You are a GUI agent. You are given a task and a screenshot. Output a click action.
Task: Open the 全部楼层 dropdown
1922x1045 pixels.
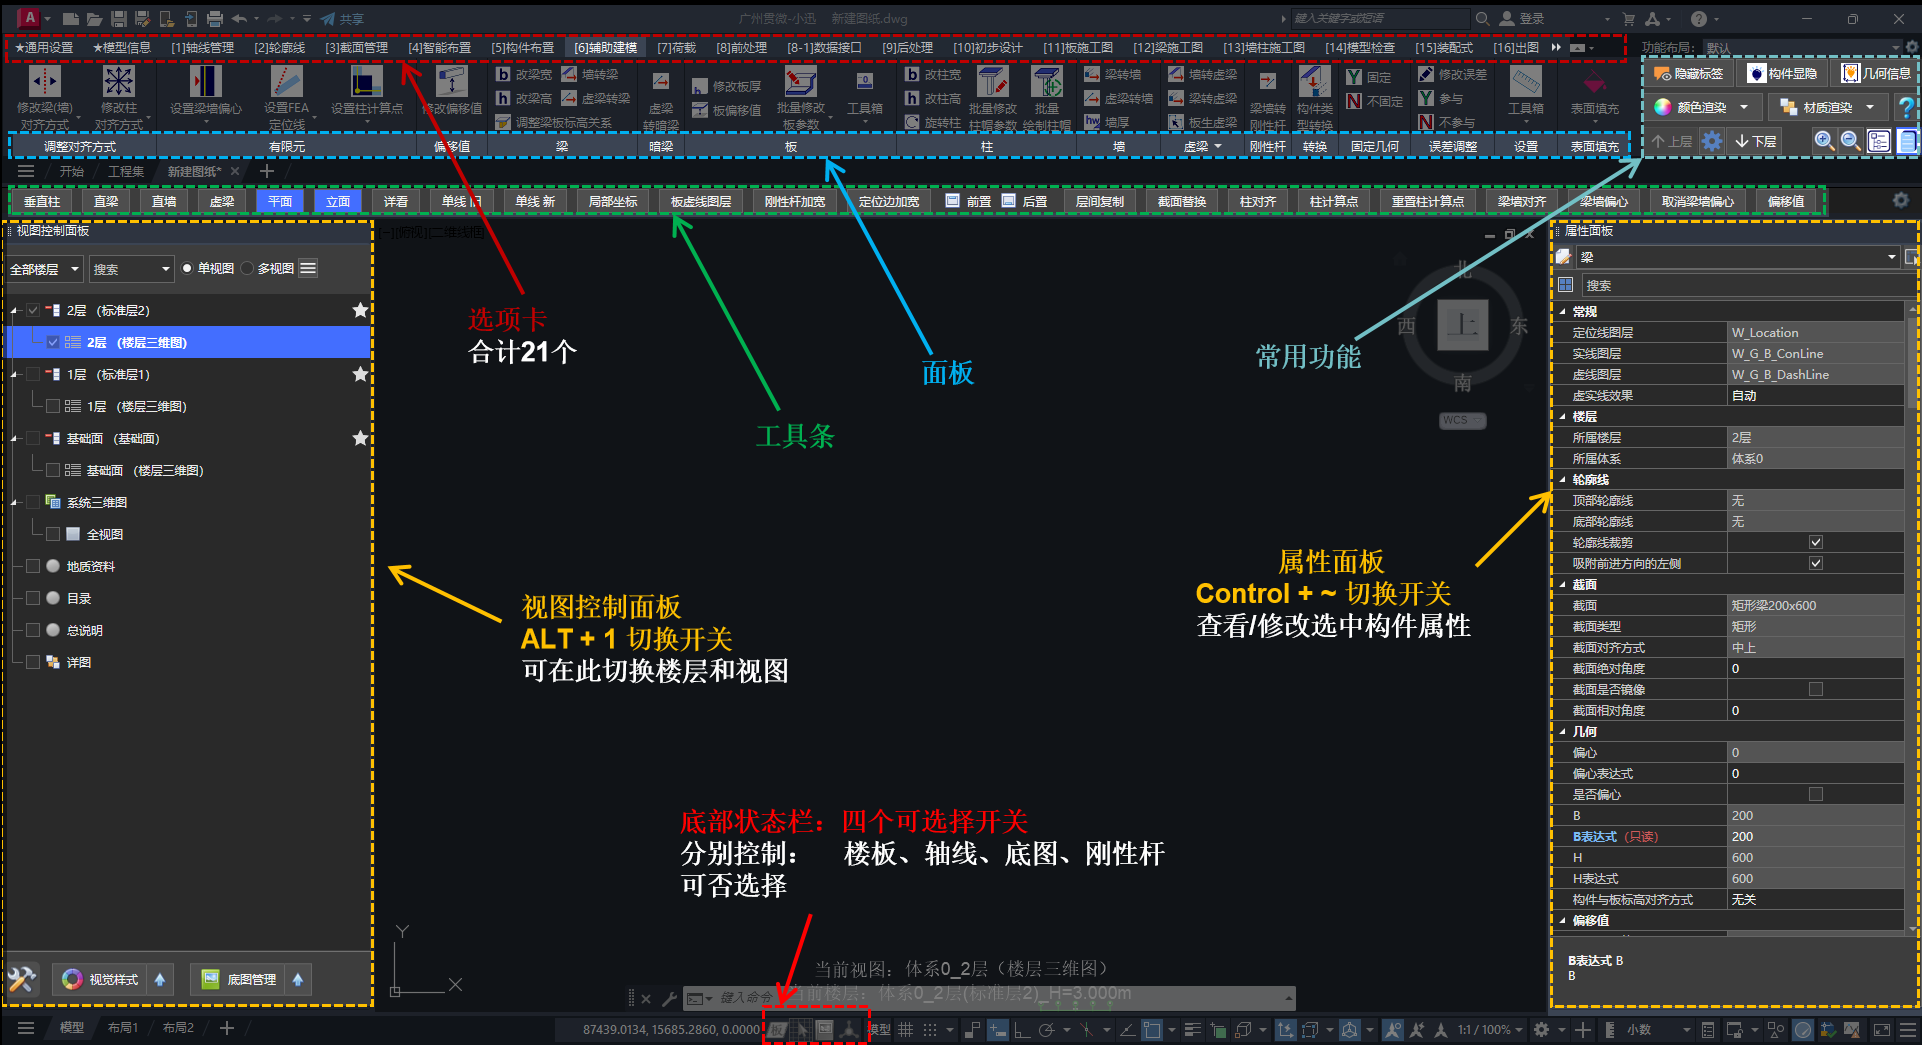(x=45, y=269)
